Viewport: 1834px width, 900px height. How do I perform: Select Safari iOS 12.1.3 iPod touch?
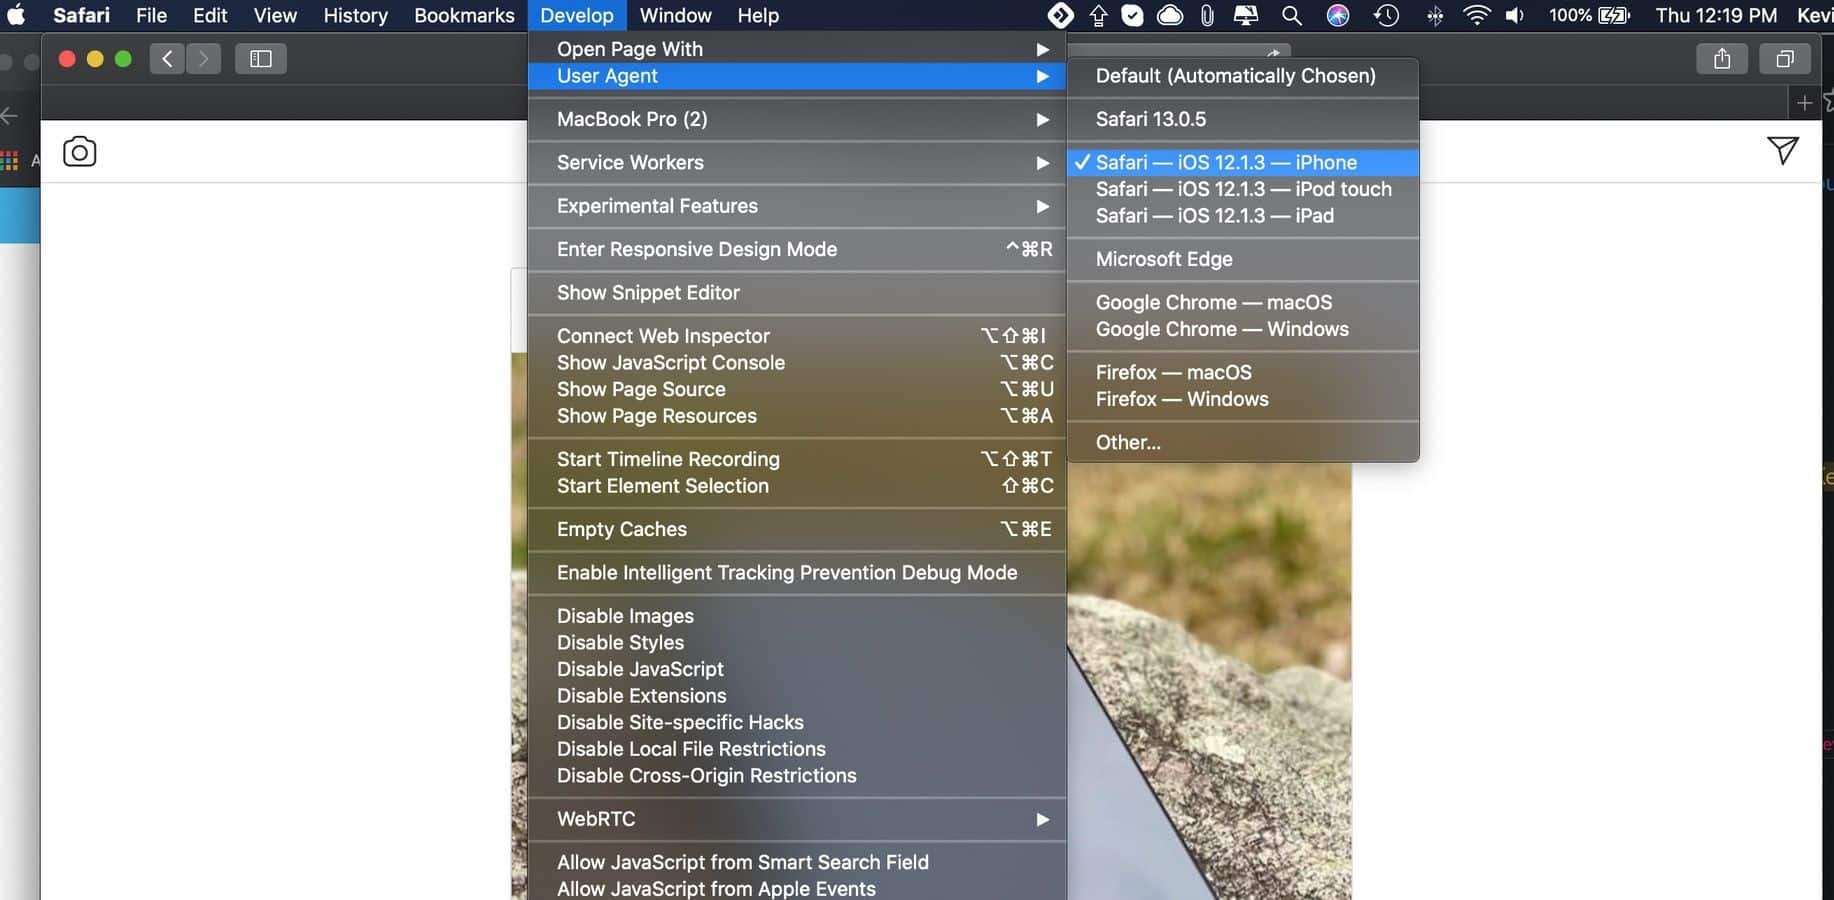click(x=1243, y=189)
